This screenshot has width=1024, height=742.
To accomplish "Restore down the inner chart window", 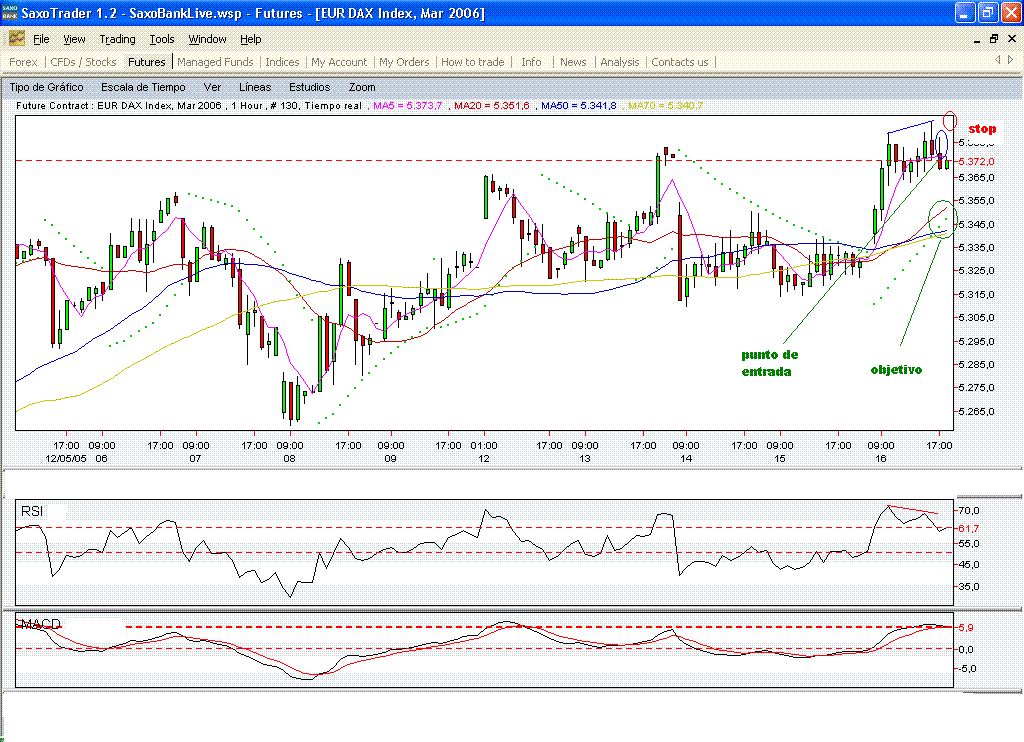I will click(x=994, y=39).
